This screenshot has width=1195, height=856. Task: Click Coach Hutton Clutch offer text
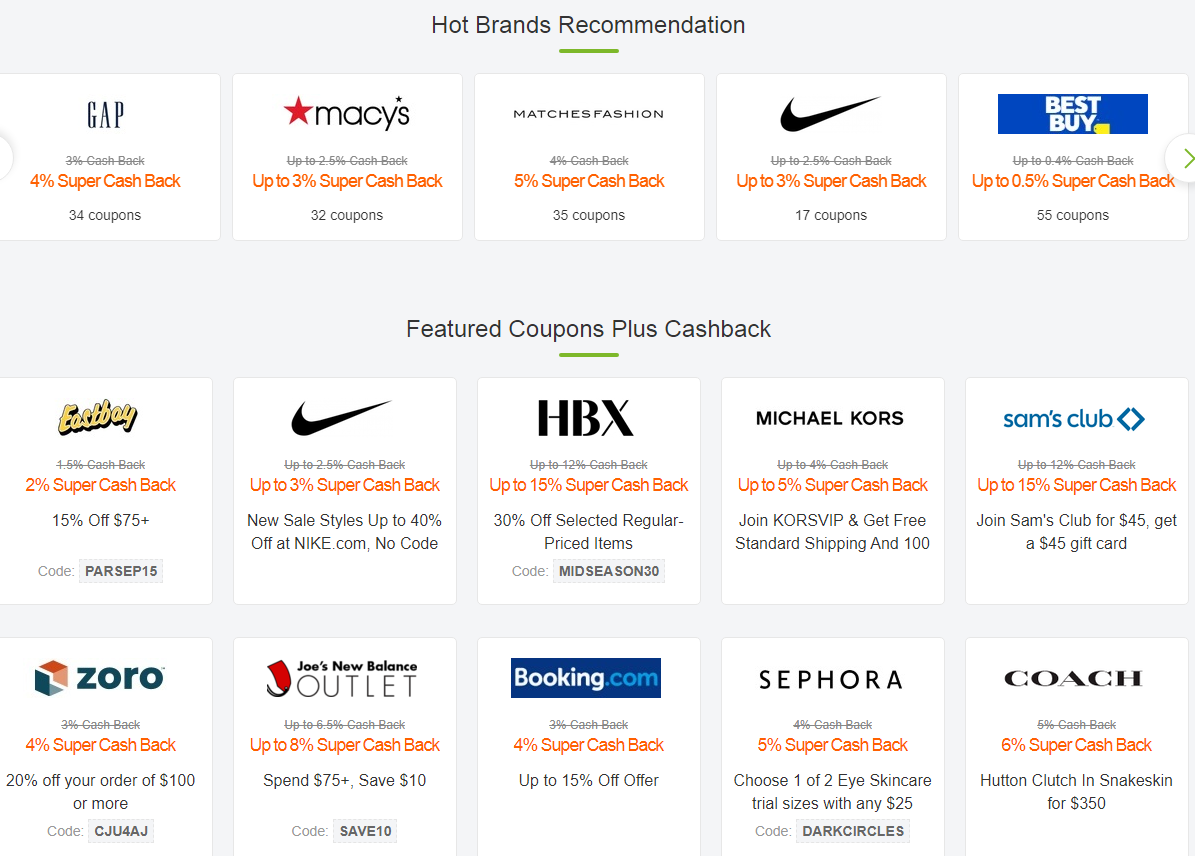pyautogui.click(x=1076, y=791)
